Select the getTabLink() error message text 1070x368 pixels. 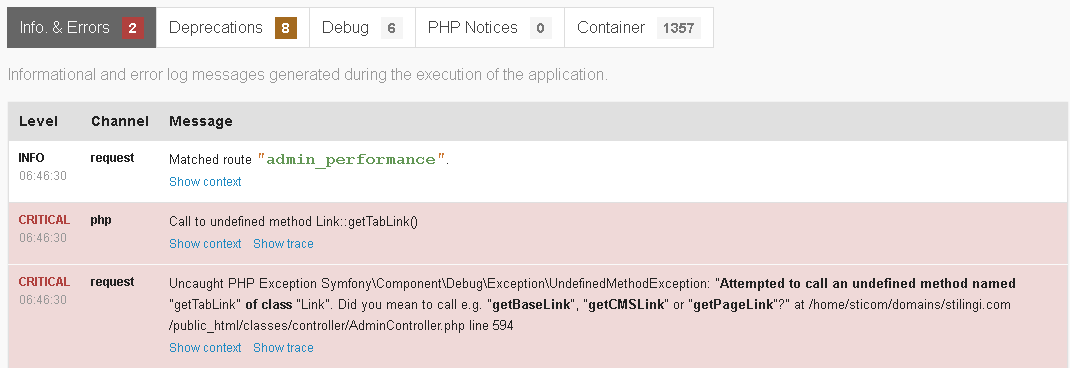click(293, 222)
